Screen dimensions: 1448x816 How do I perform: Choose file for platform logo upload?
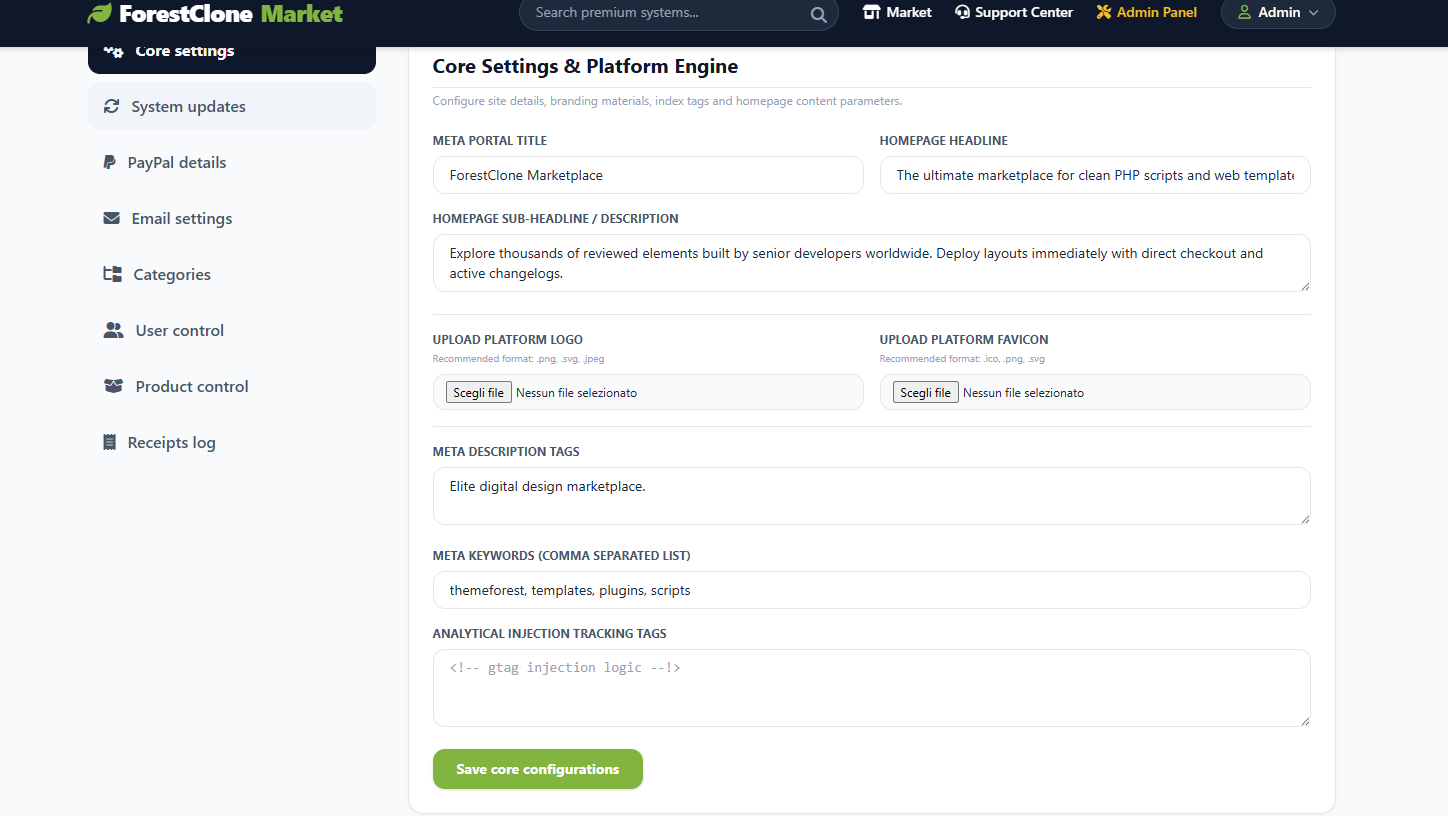click(x=479, y=392)
